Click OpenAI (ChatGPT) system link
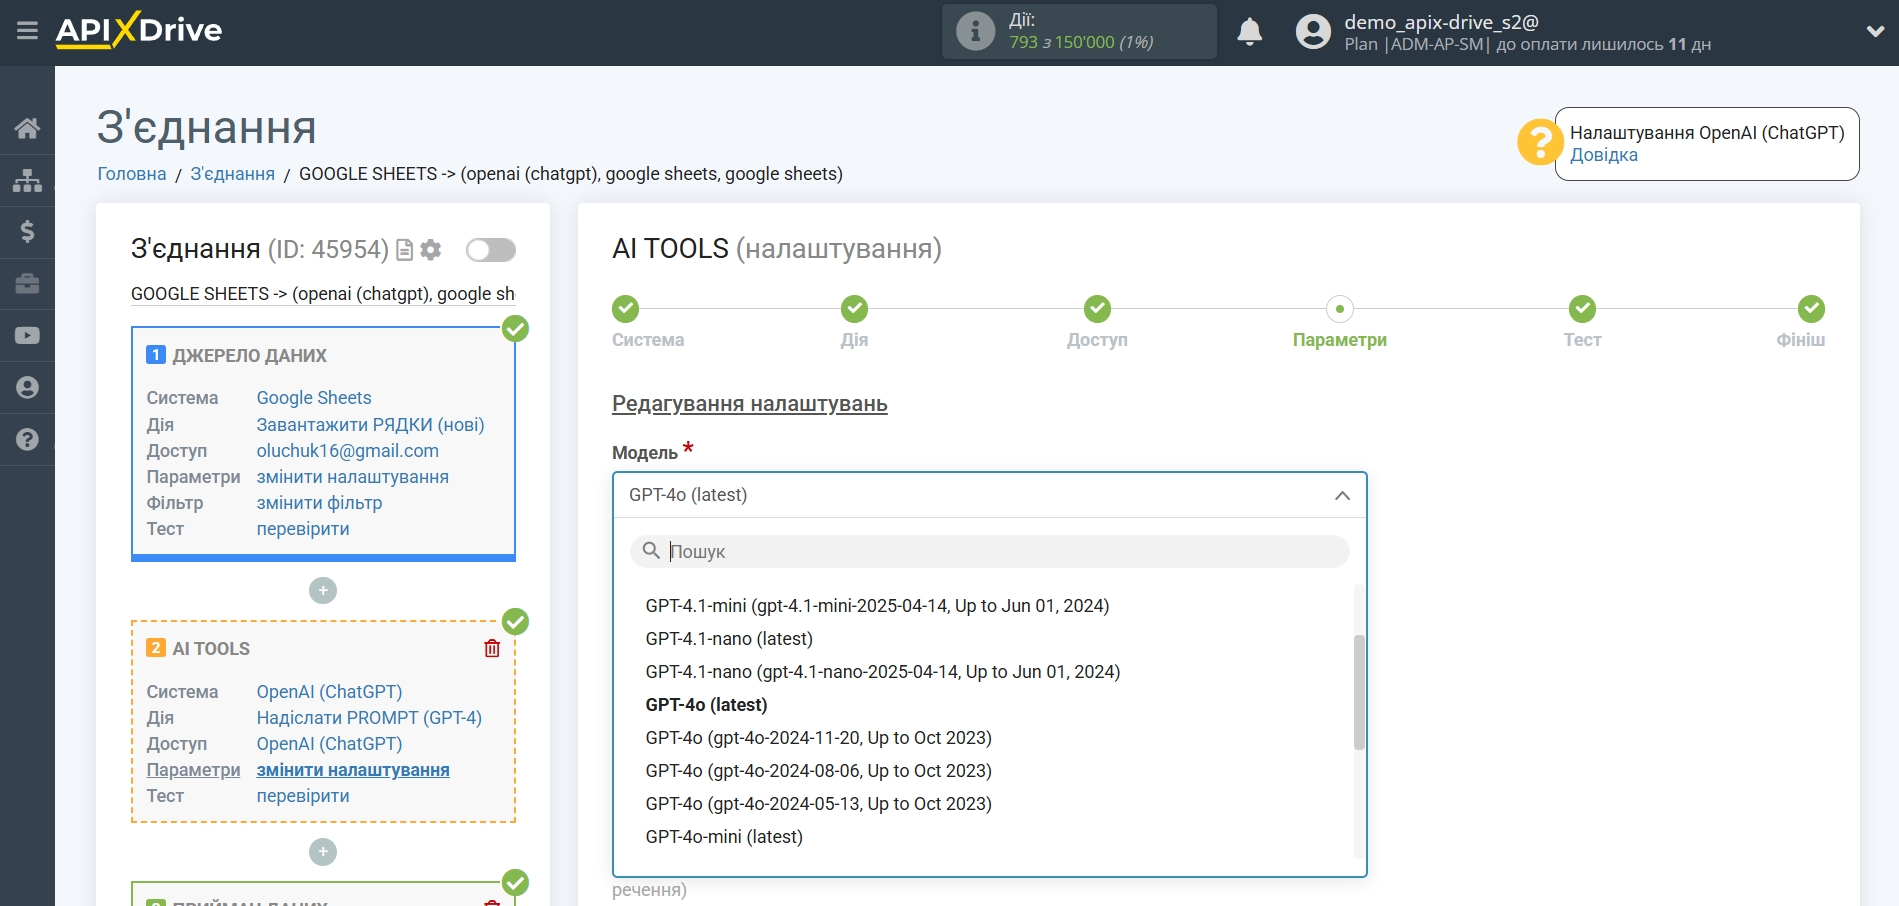Image resolution: width=1899 pixels, height=906 pixels. (330, 692)
